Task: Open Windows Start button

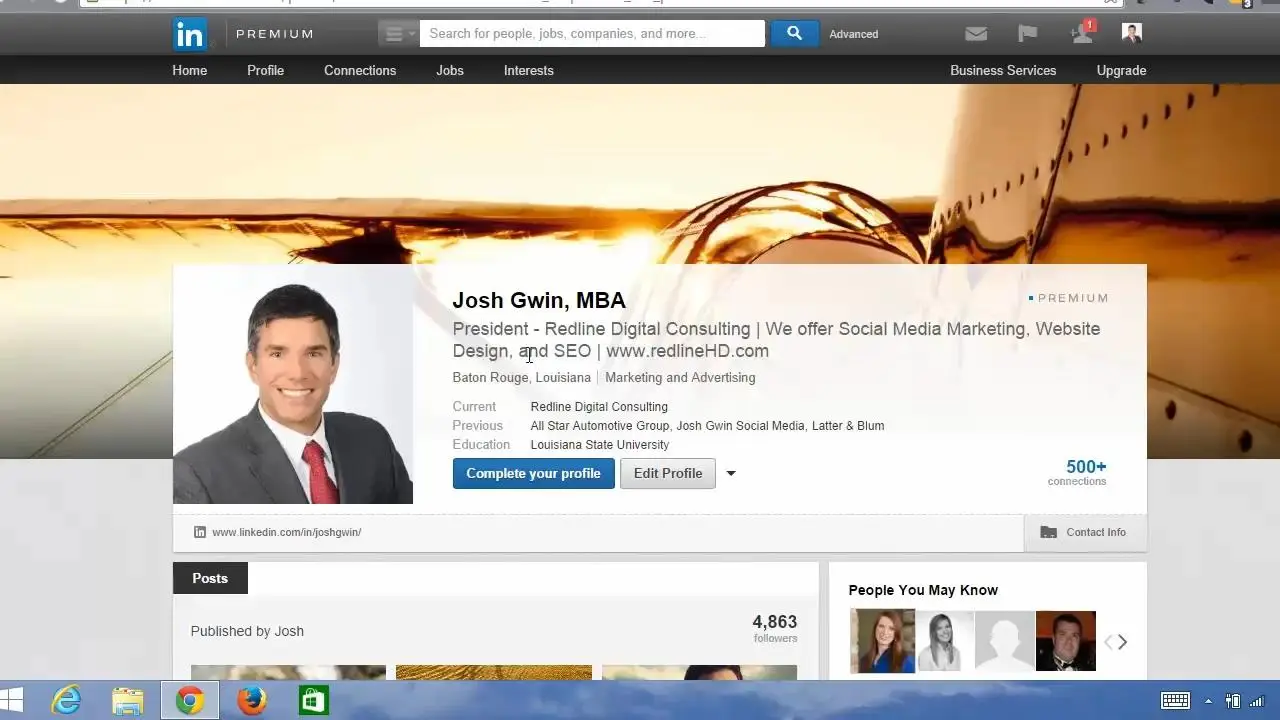Action: pyautogui.click(x=12, y=700)
